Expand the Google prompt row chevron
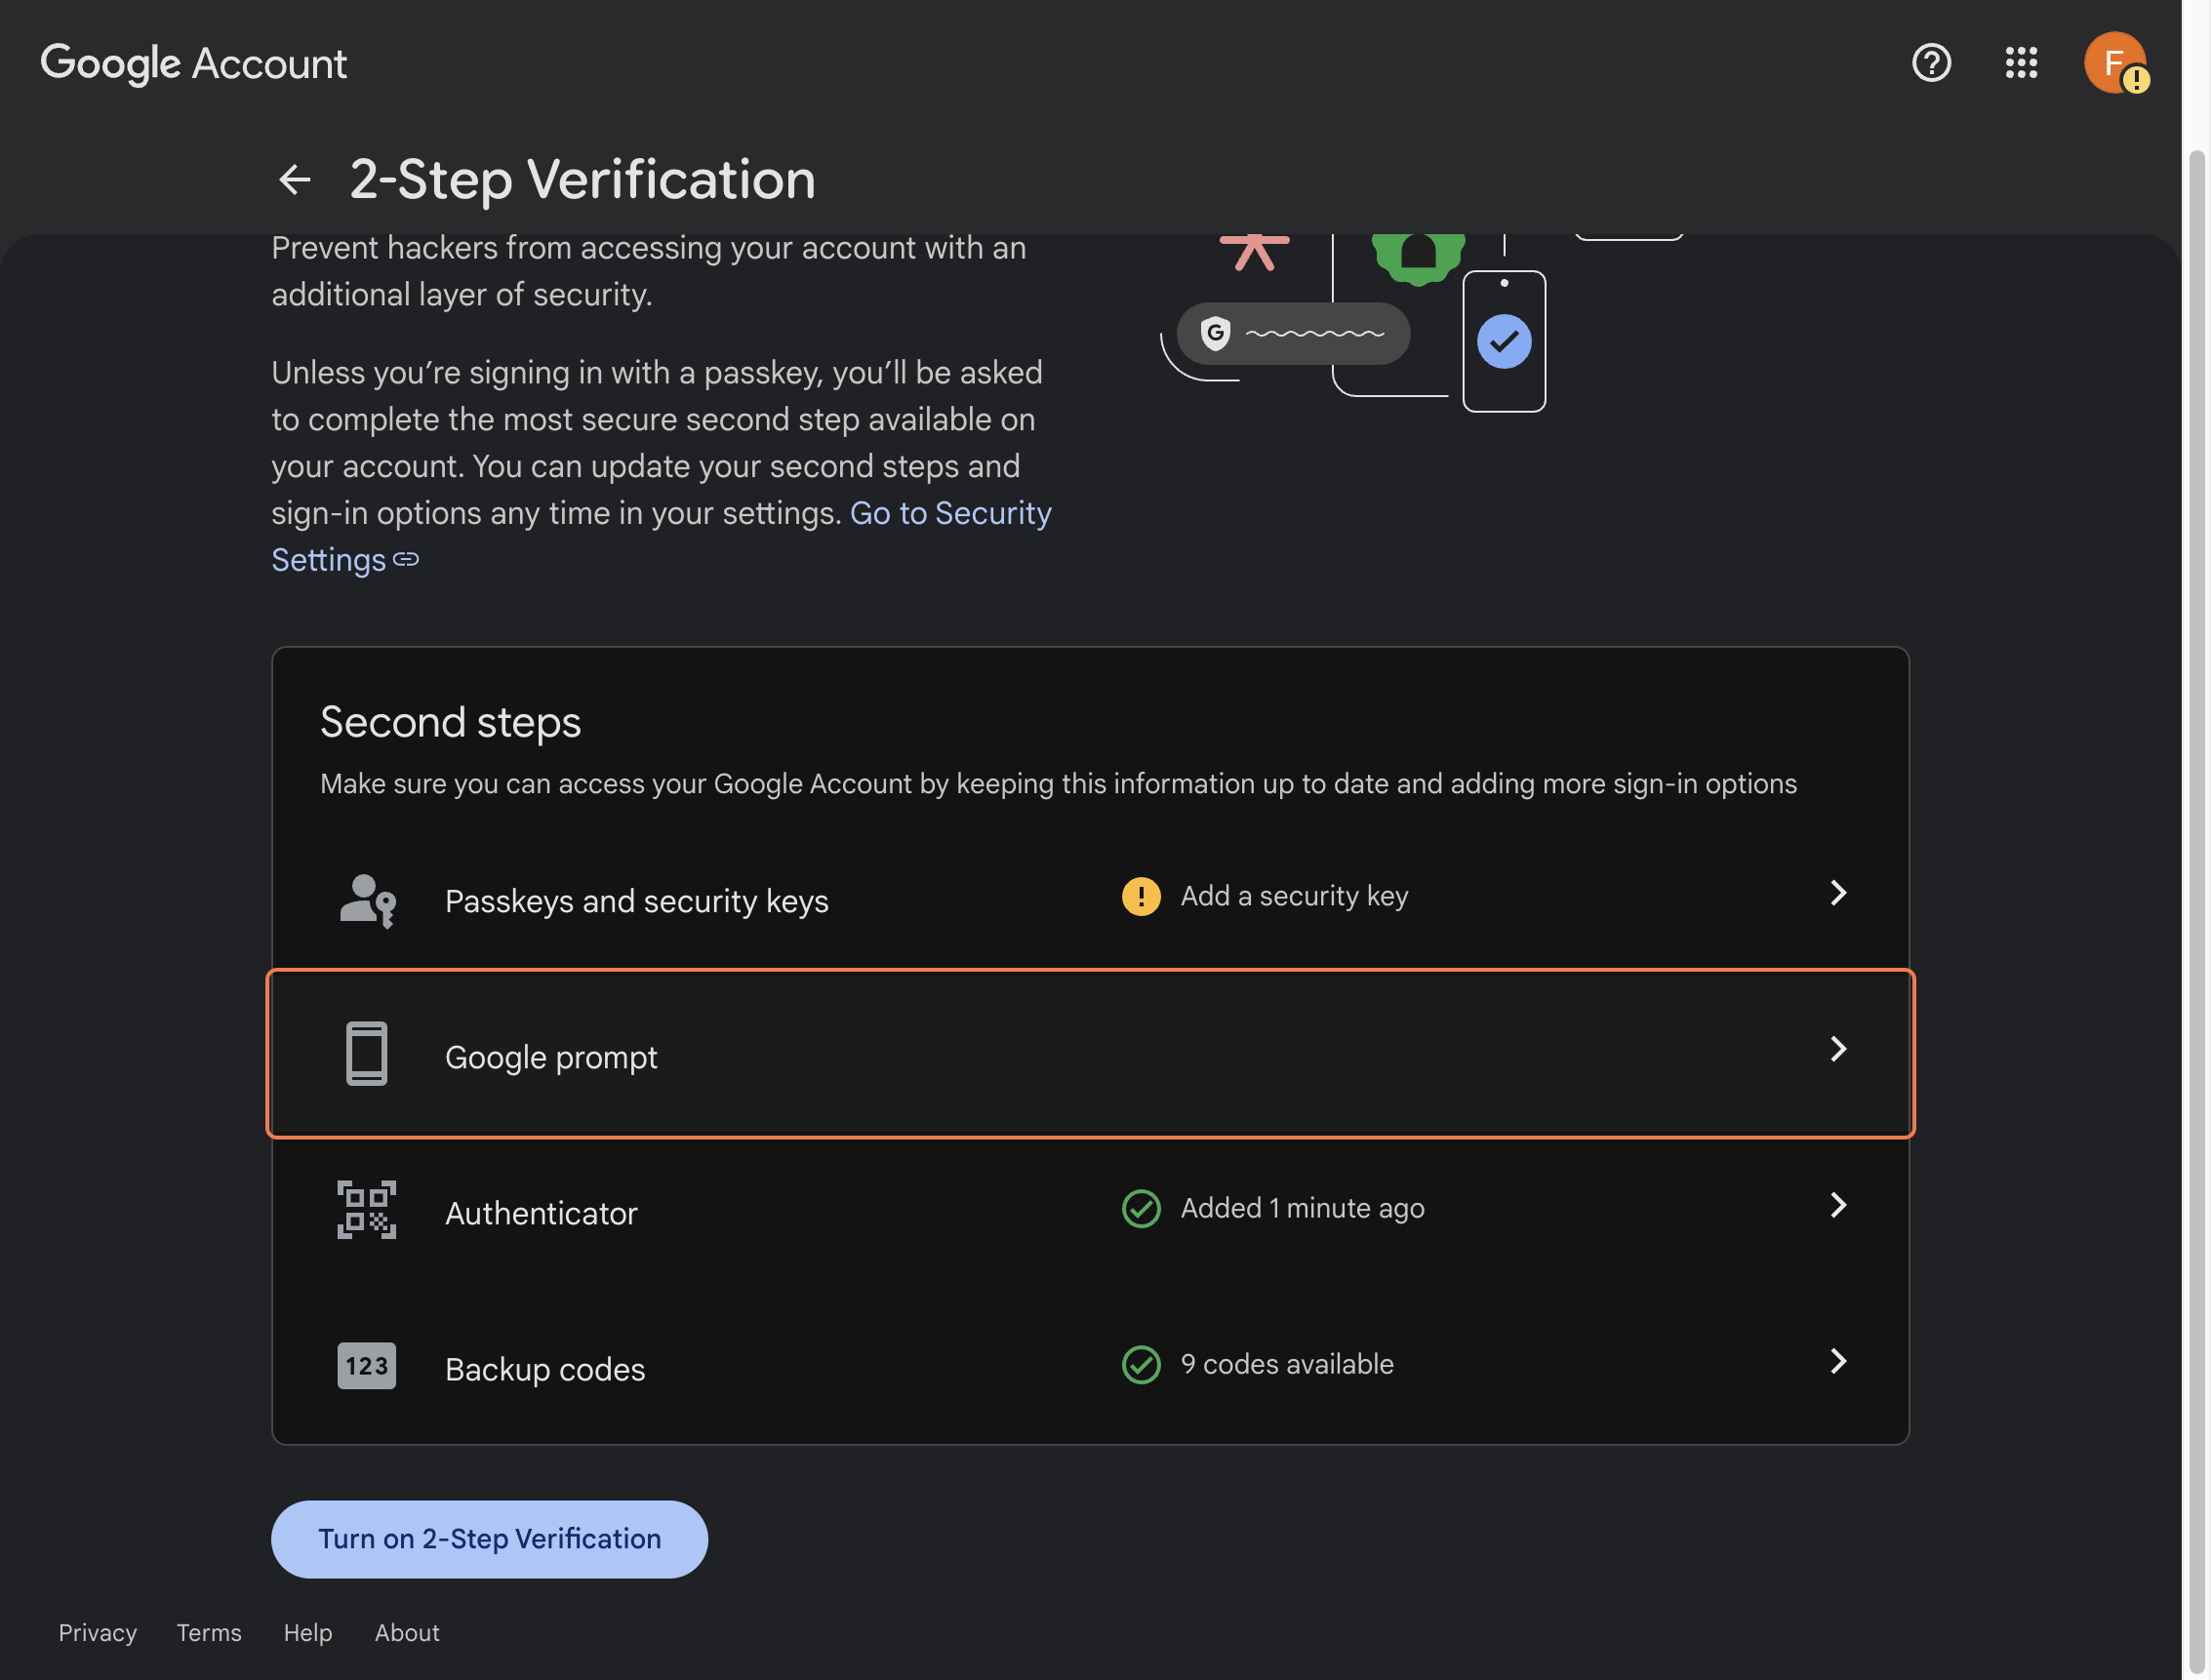Image resolution: width=2211 pixels, height=1680 pixels. 1838,1051
